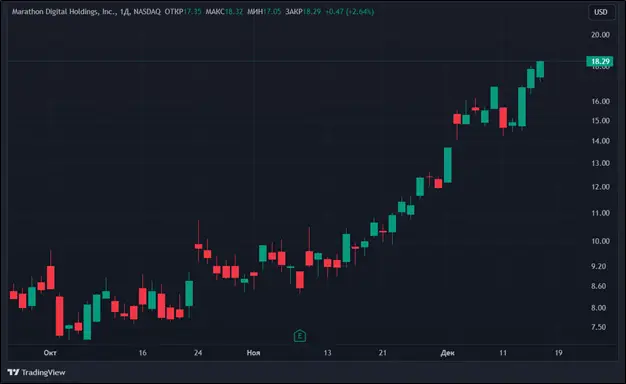Select the last green candle at 18.29
The width and height of the screenshot is (626, 384).
pos(540,69)
